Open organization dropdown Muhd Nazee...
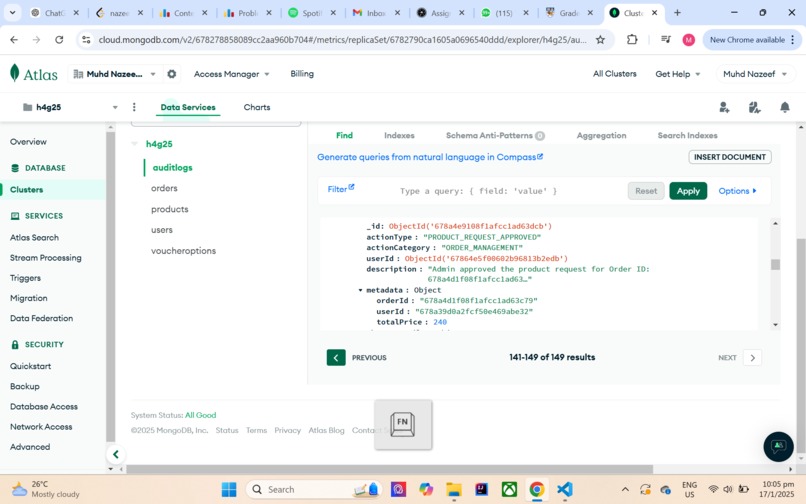 pos(114,74)
